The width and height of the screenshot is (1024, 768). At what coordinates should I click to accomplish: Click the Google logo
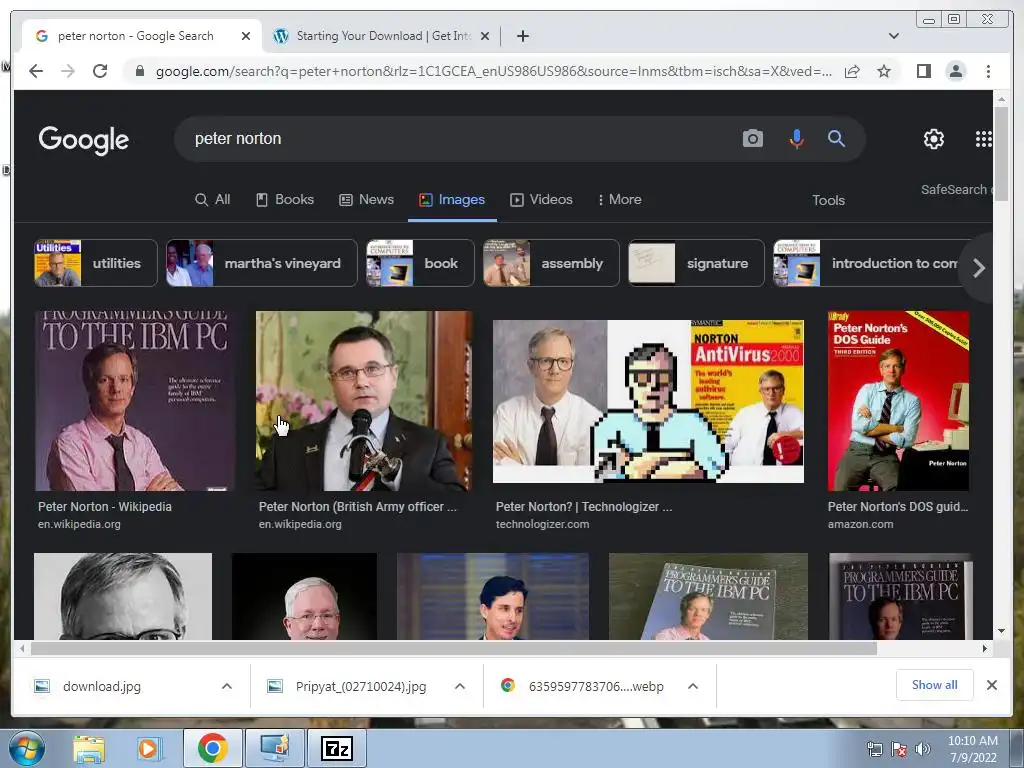pos(84,140)
